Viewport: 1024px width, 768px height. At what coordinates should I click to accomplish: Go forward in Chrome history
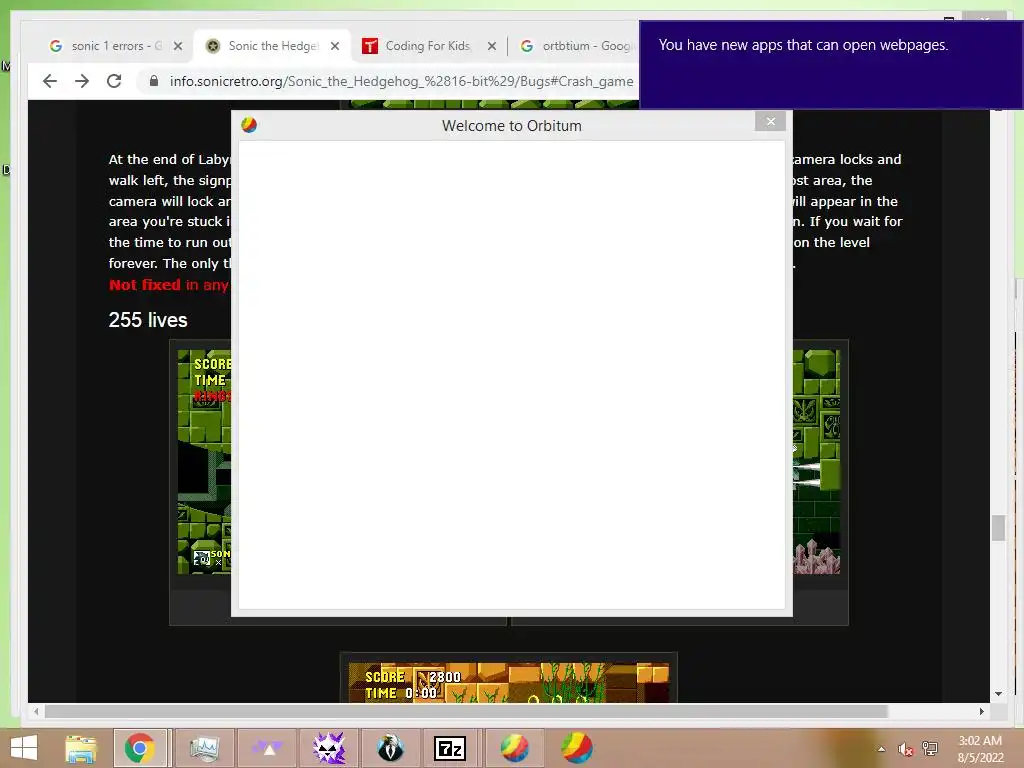click(x=82, y=81)
